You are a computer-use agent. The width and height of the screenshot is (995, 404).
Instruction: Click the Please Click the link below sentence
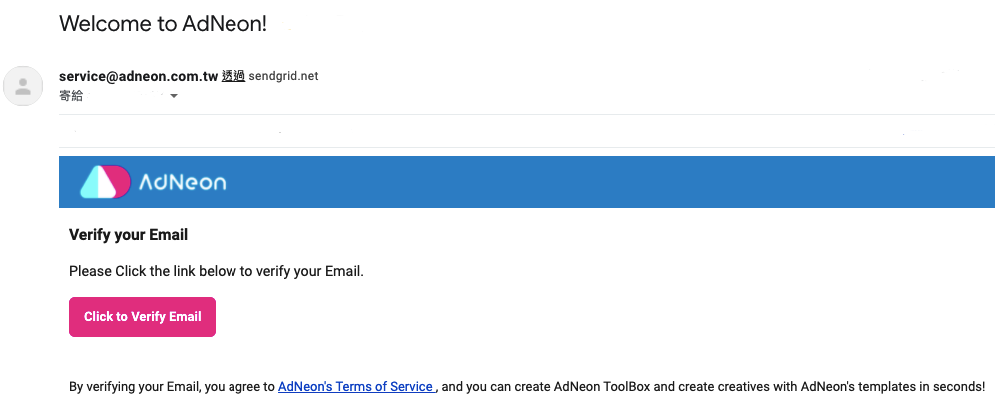click(x=216, y=271)
